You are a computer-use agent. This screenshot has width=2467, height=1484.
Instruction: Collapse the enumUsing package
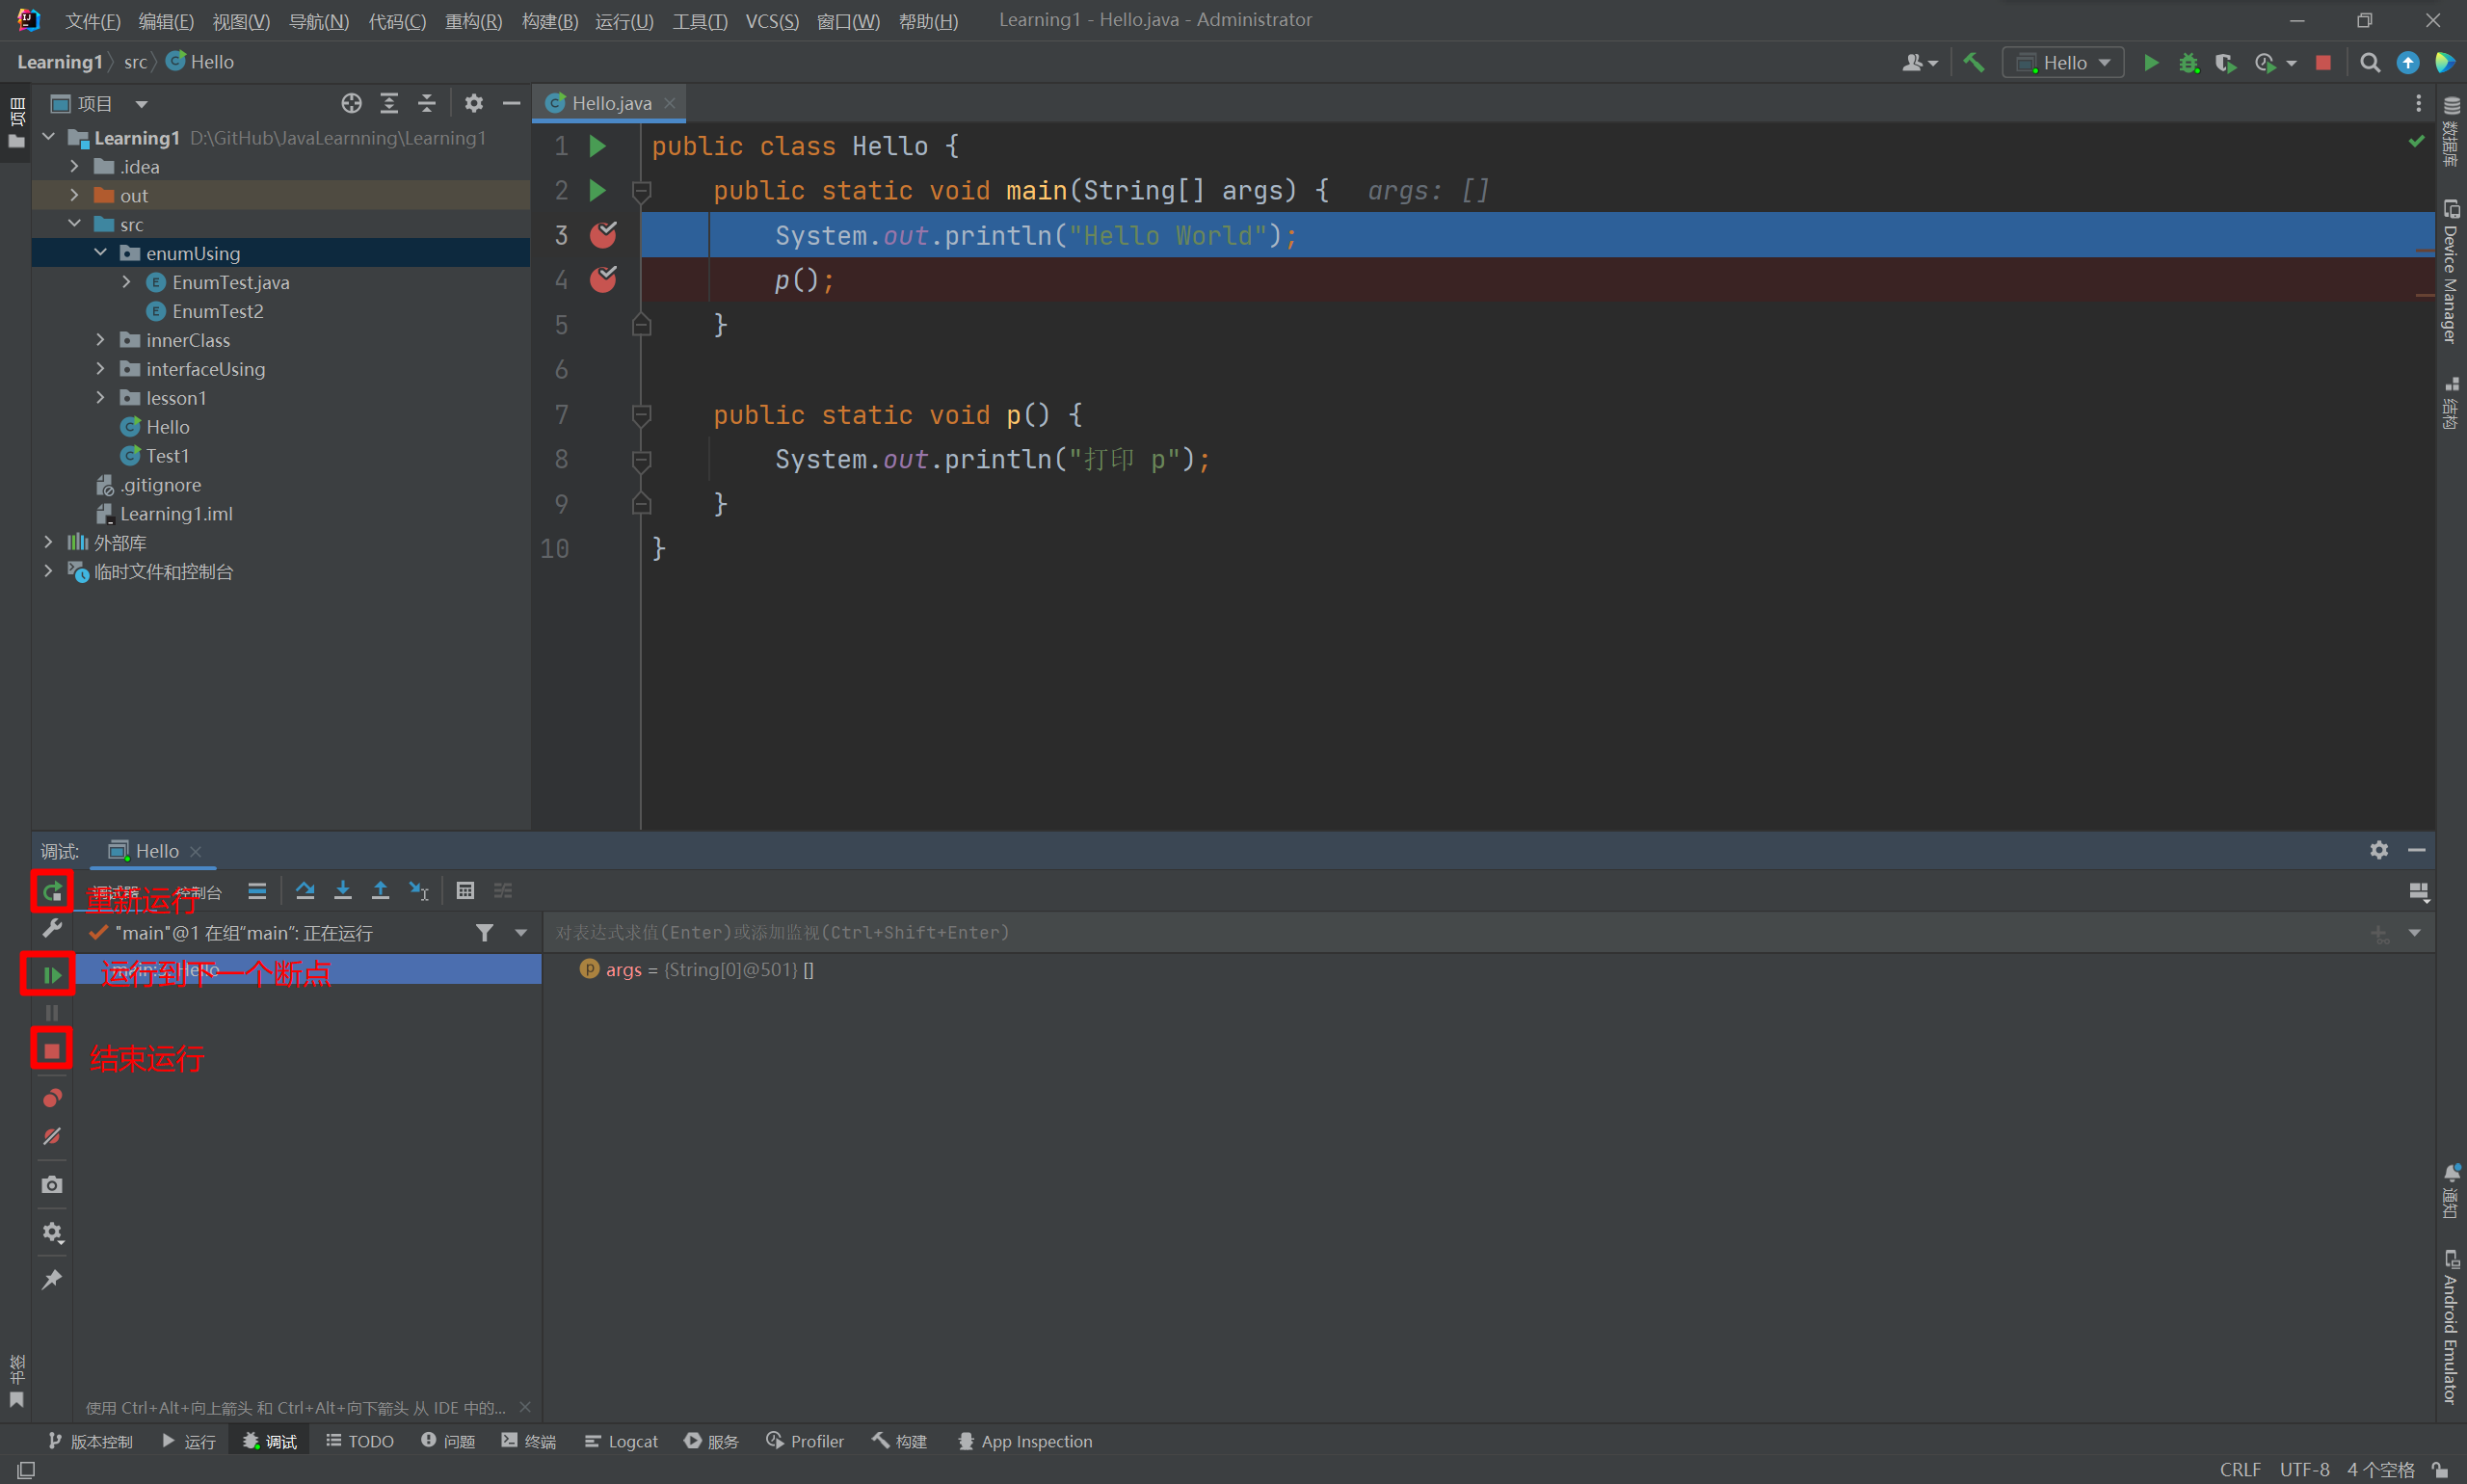(100, 253)
